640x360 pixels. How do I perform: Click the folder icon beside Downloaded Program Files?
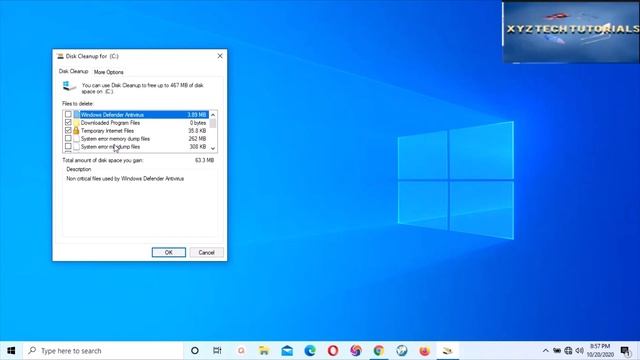[x=76, y=122]
